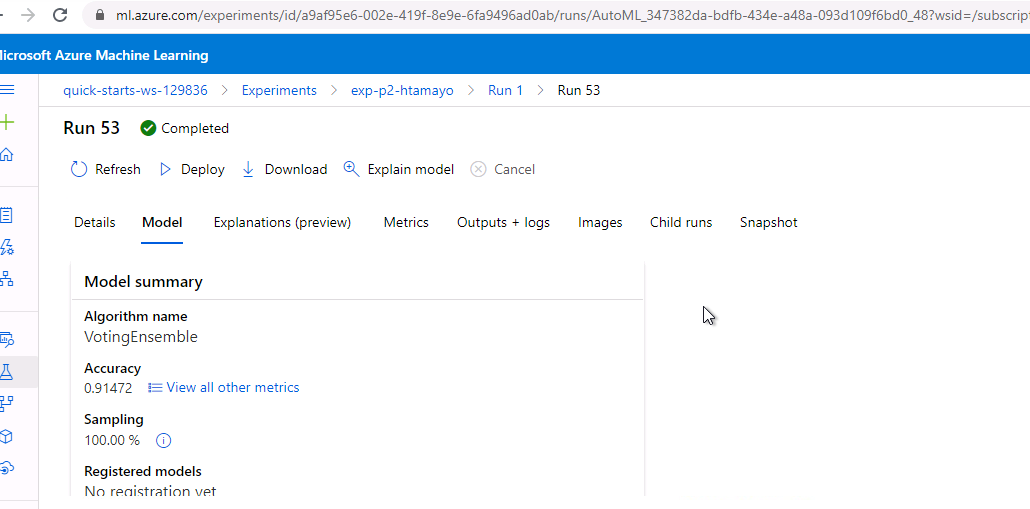Click Microsoft Azure Machine Learning header title
This screenshot has height=509, width=1030.
tap(104, 56)
